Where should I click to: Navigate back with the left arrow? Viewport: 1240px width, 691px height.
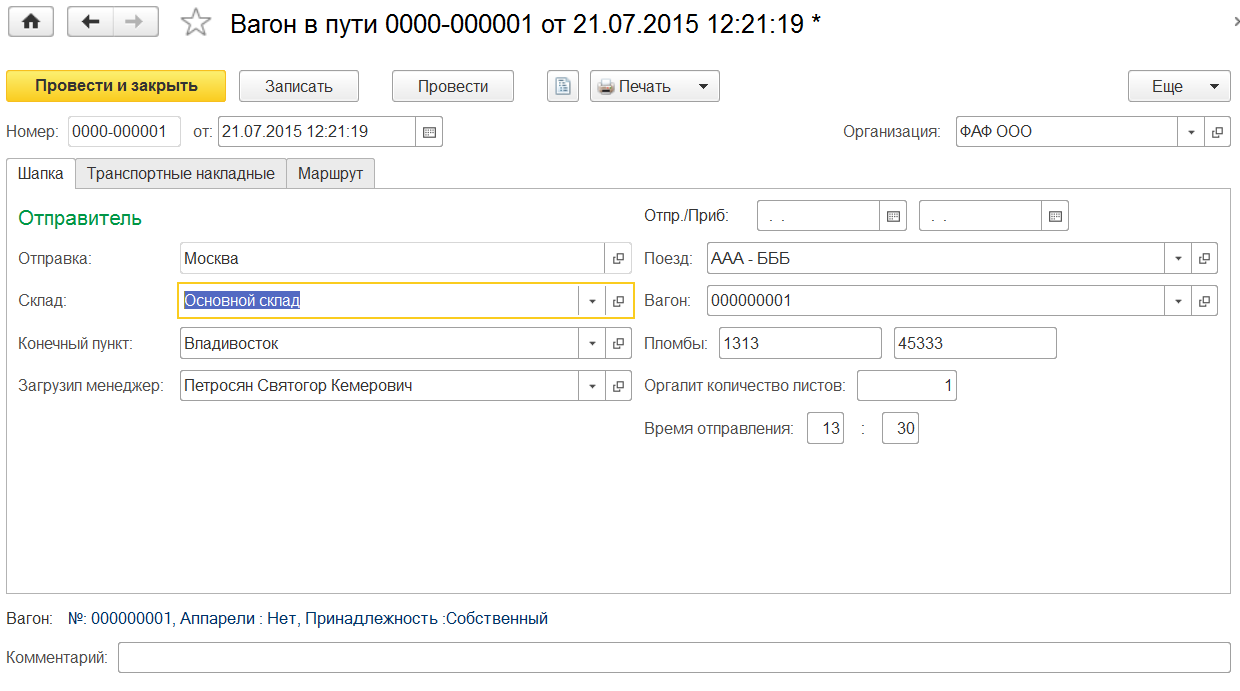coord(91,22)
